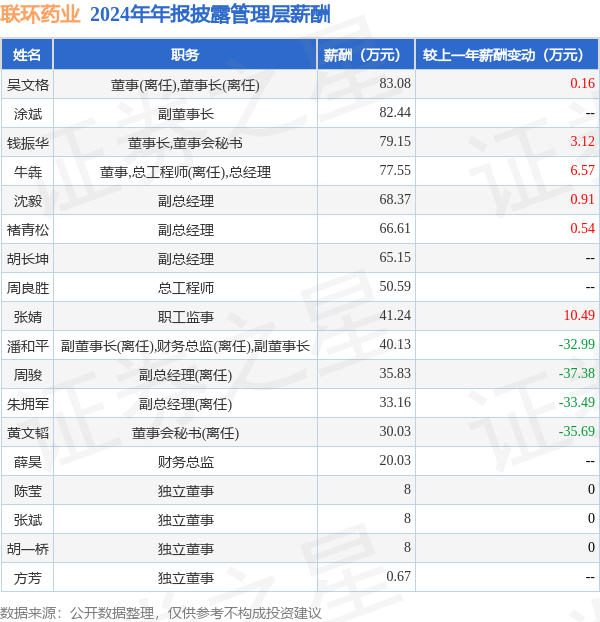Click the name 胡一桥

pyautogui.click(x=27, y=549)
